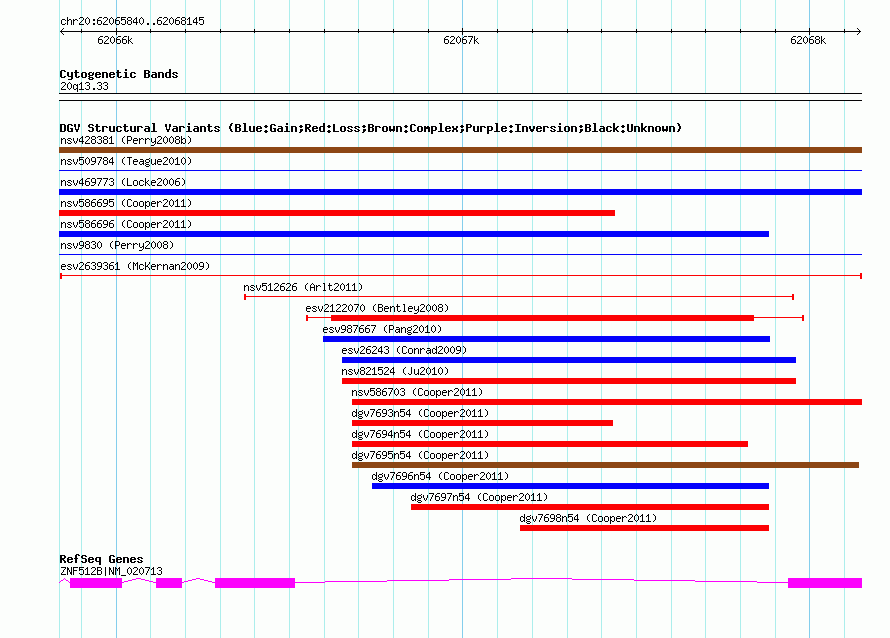Select the brown nsv428381 variant bar
This screenshot has height=638, width=890.
[x=460, y=150]
